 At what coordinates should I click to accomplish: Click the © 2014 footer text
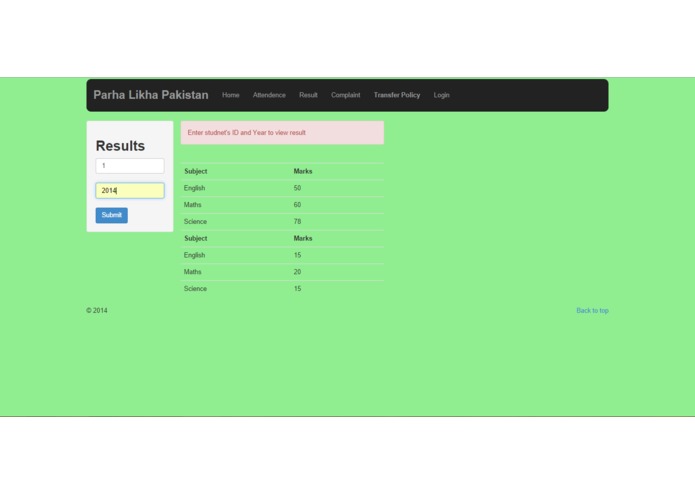(97, 311)
